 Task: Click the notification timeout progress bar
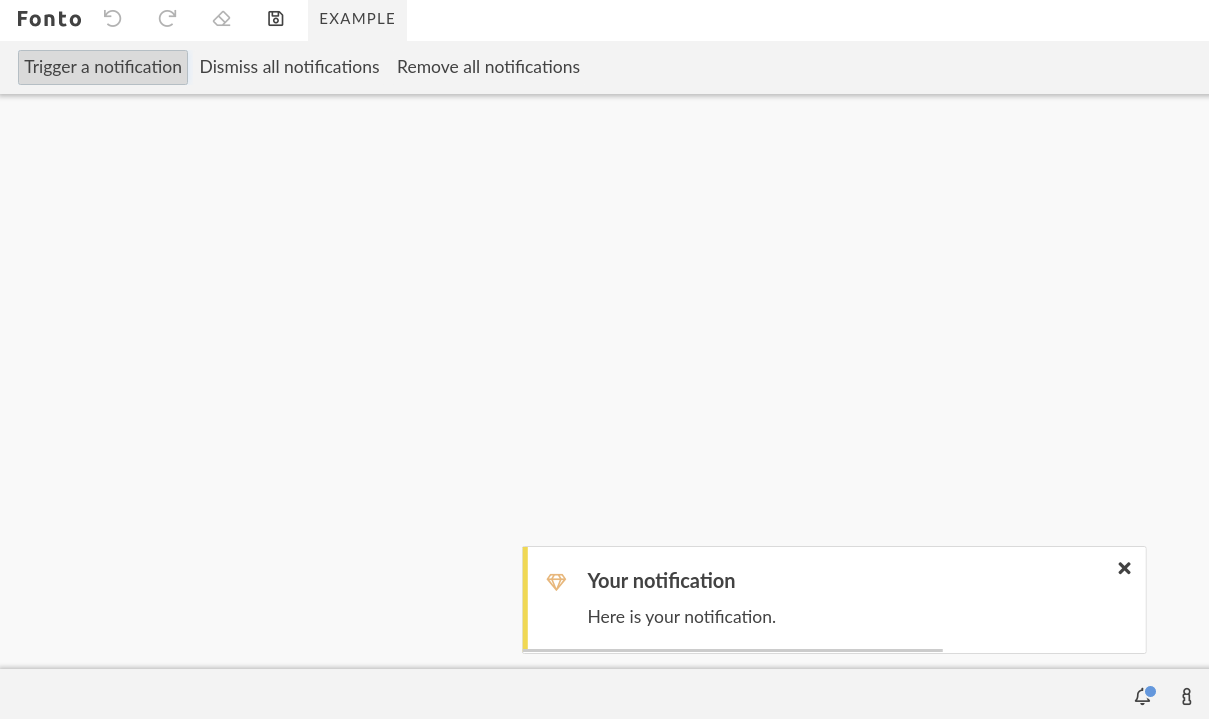tap(735, 650)
